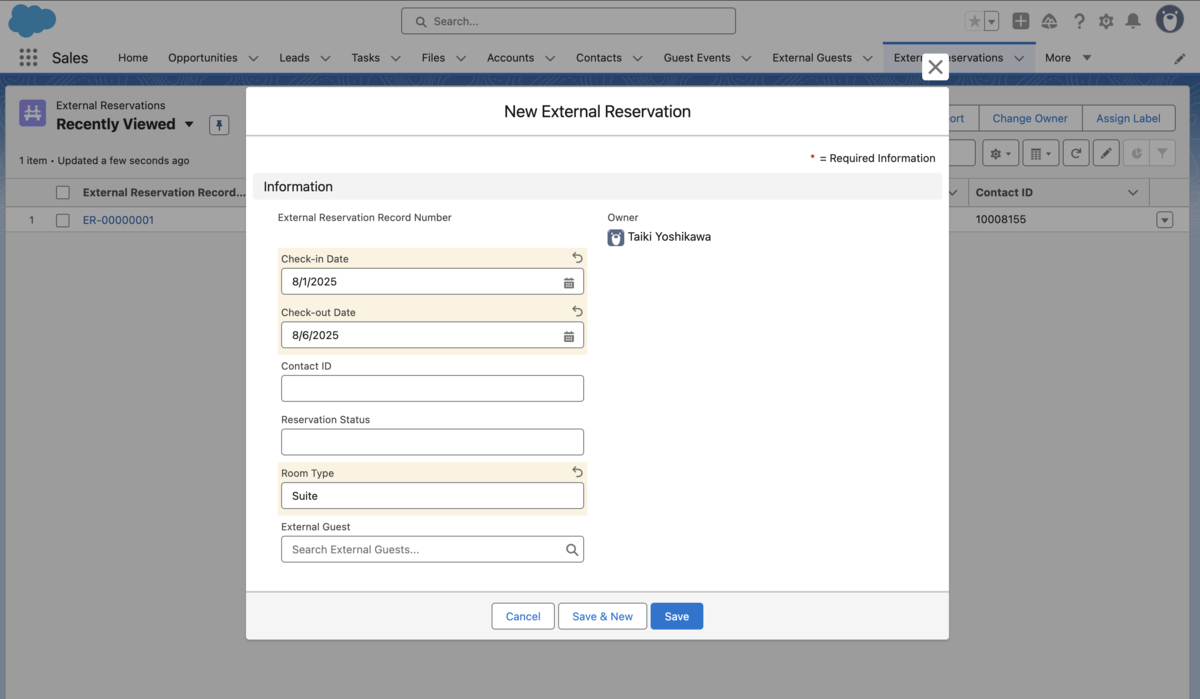Open the user profile avatar

pyautogui.click(x=1169, y=20)
